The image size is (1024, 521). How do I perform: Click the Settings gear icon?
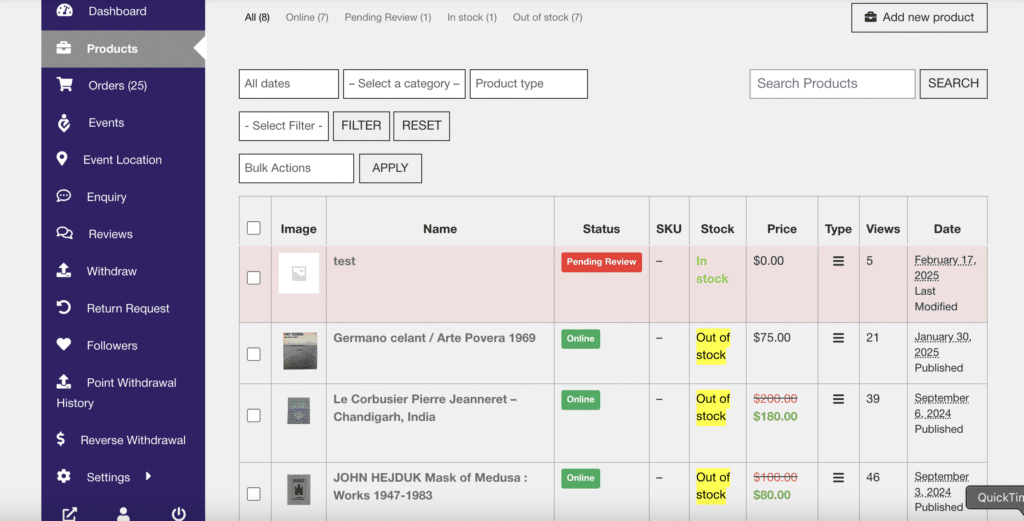coord(63,476)
